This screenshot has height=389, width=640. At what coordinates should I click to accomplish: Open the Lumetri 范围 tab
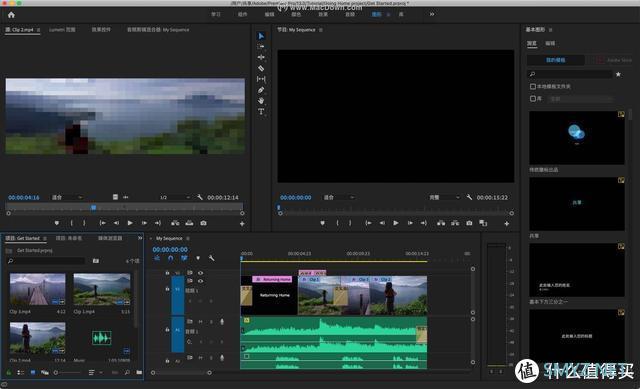(x=62, y=30)
